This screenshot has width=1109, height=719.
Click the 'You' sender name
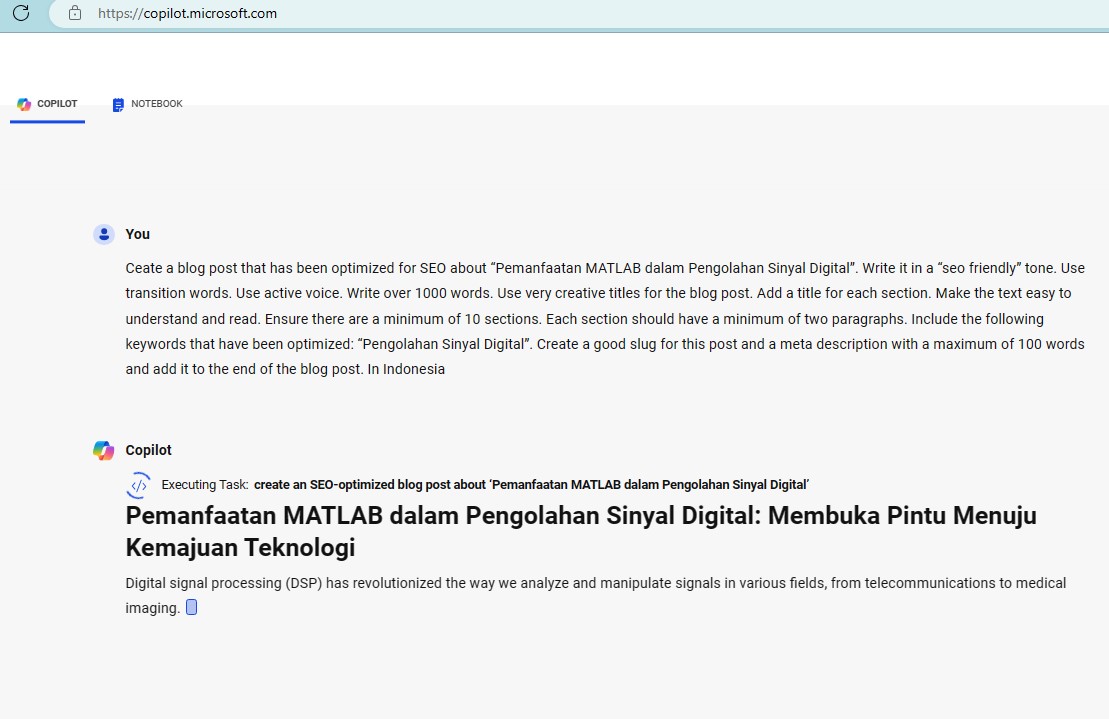137,234
